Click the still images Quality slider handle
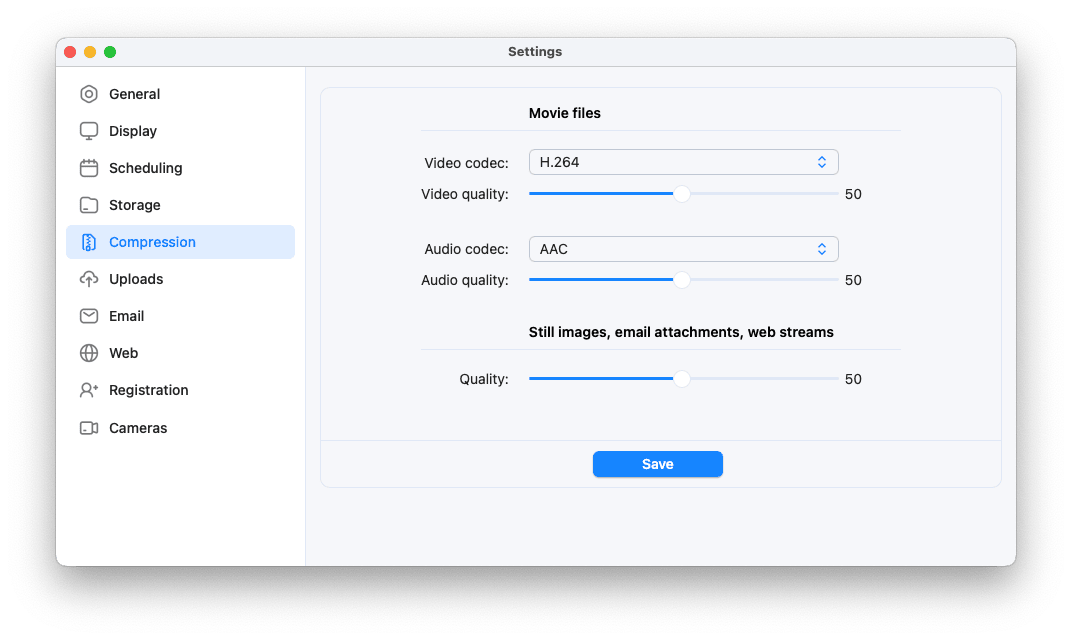This screenshot has width=1072, height=640. coord(682,378)
